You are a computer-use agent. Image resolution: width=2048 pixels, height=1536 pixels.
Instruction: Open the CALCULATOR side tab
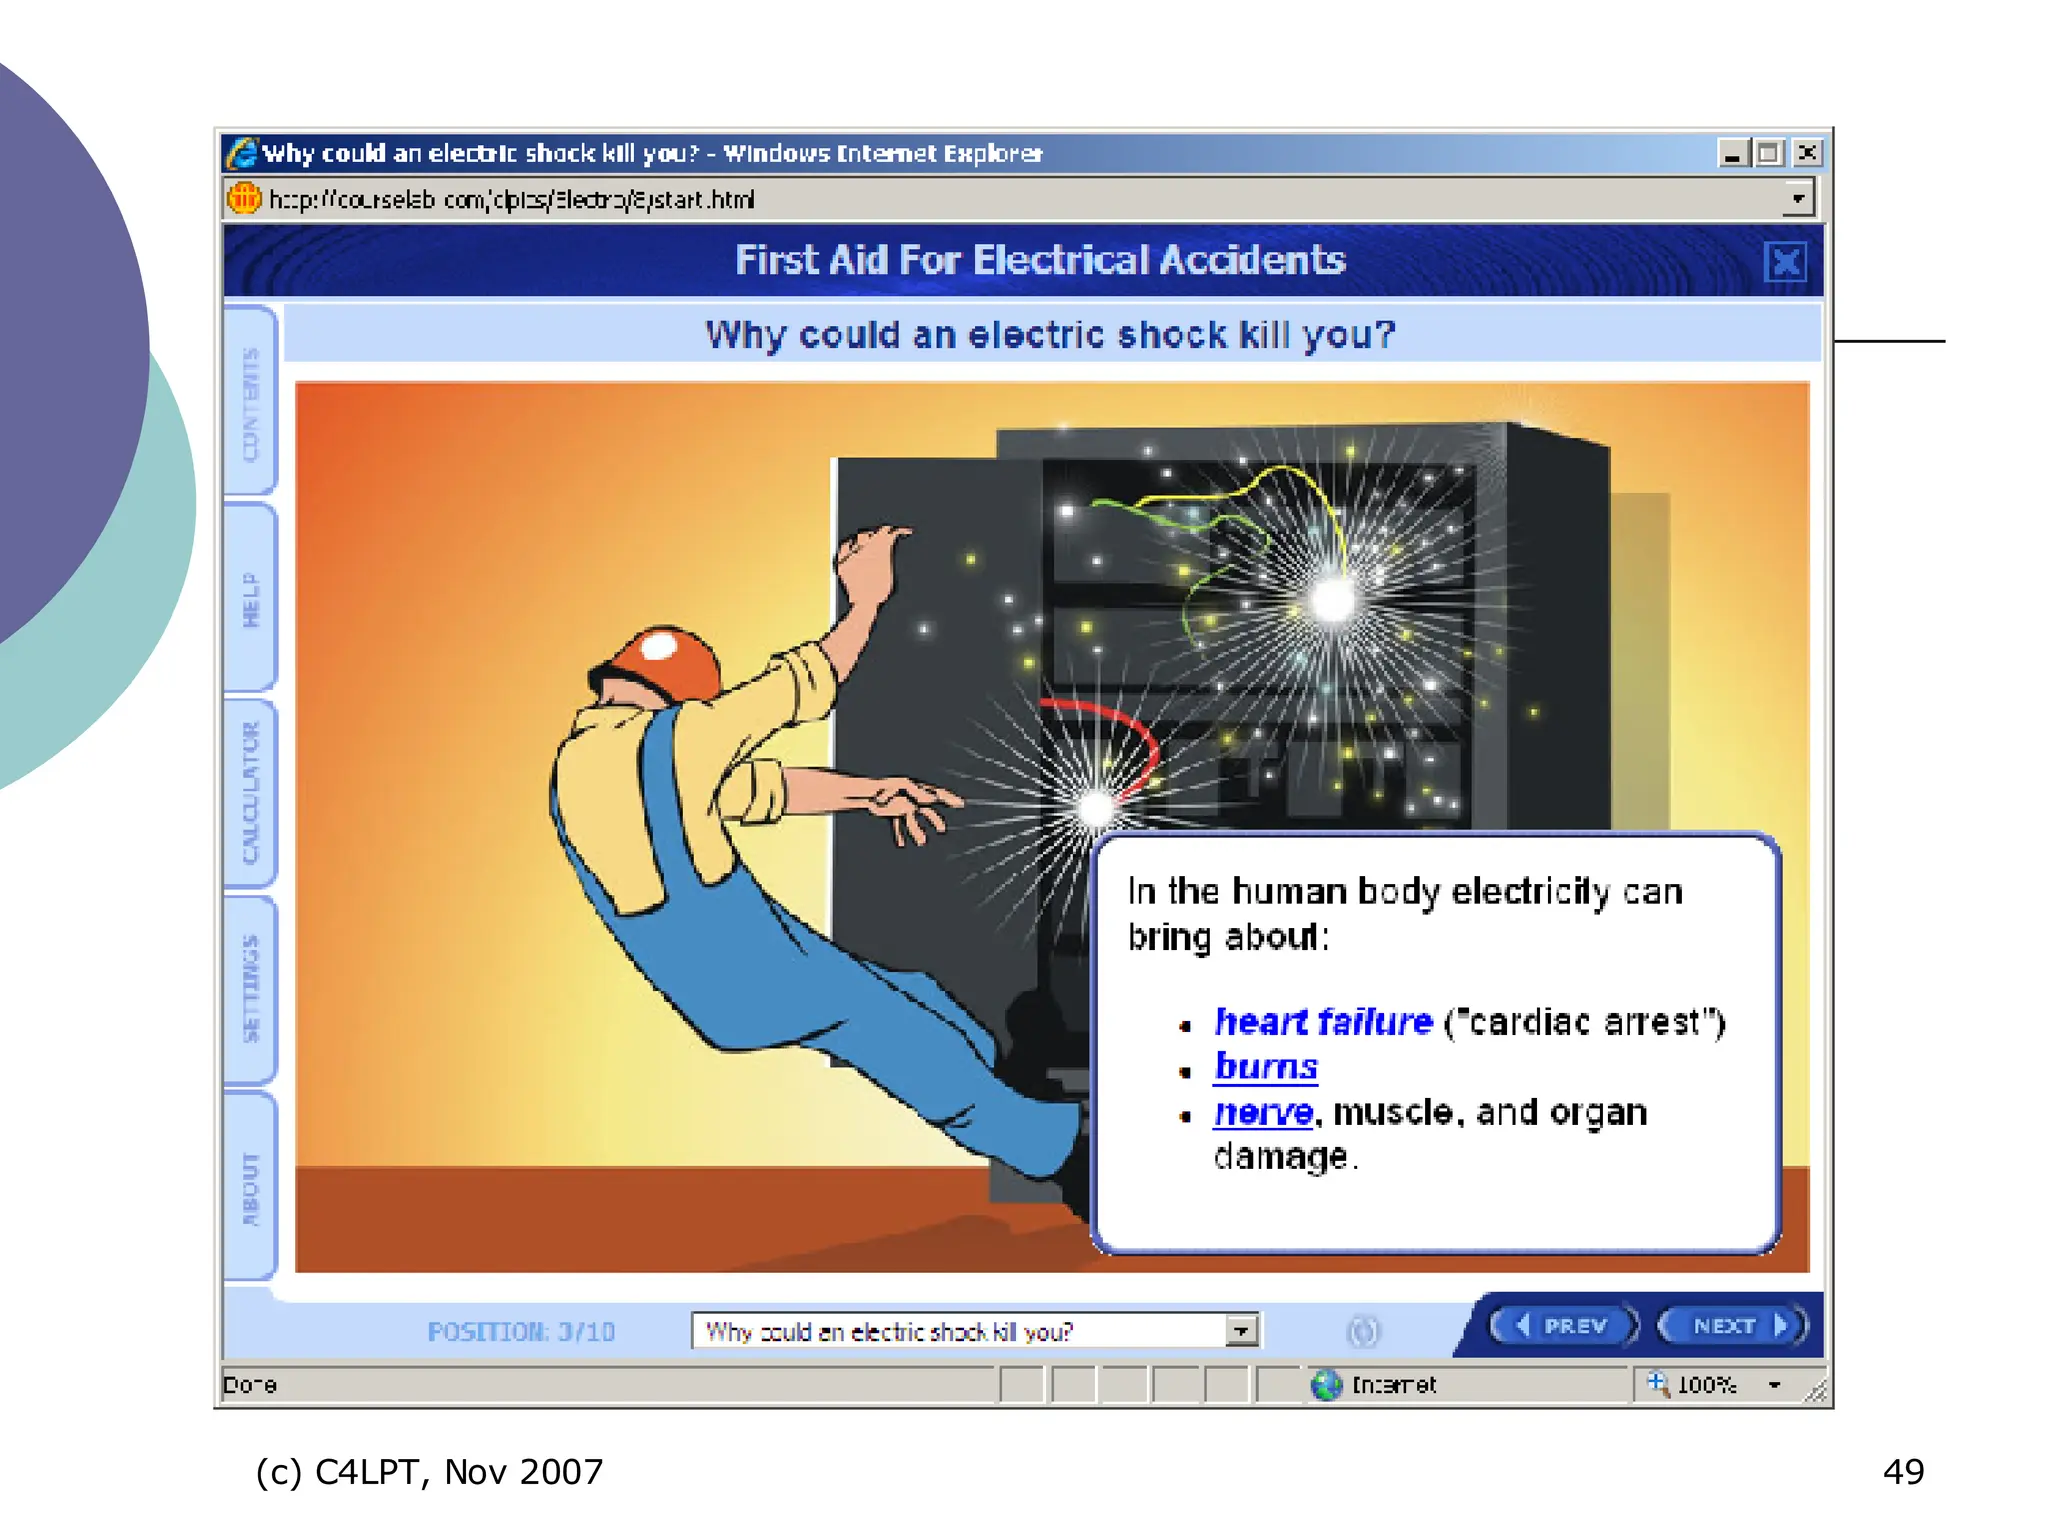click(x=250, y=793)
